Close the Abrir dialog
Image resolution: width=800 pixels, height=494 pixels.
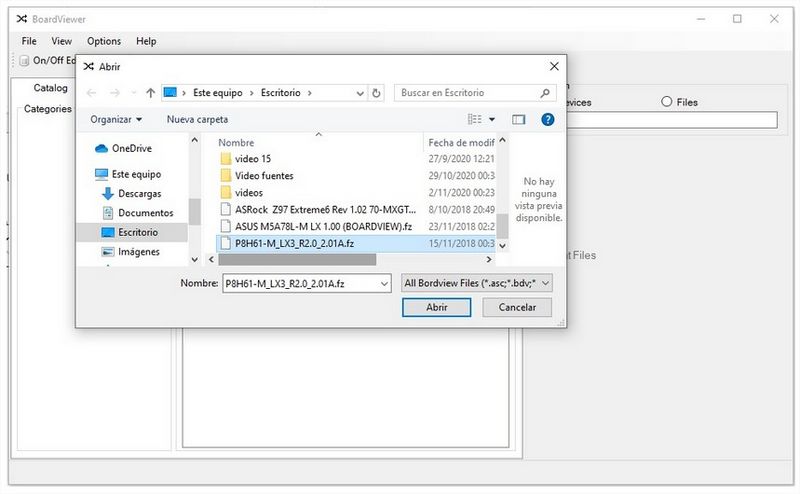coord(554,66)
